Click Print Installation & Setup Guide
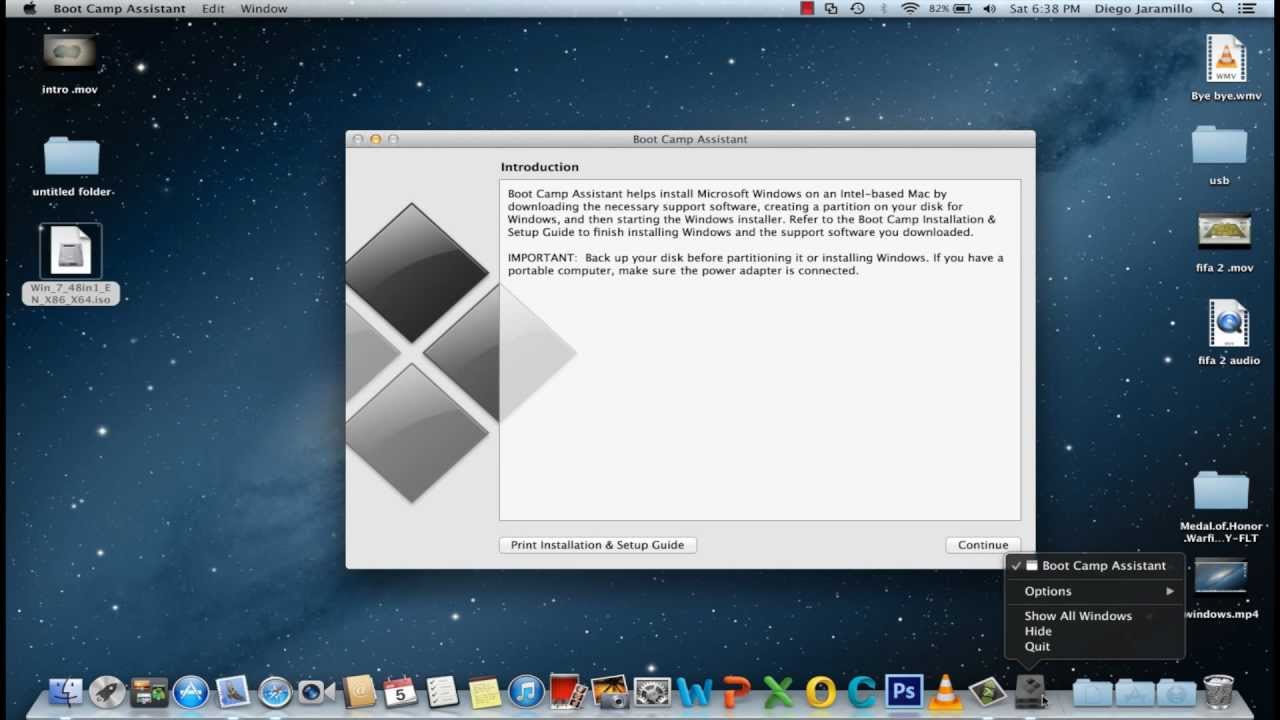The height and width of the screenshot is (720, 1280). click(597, 545)
